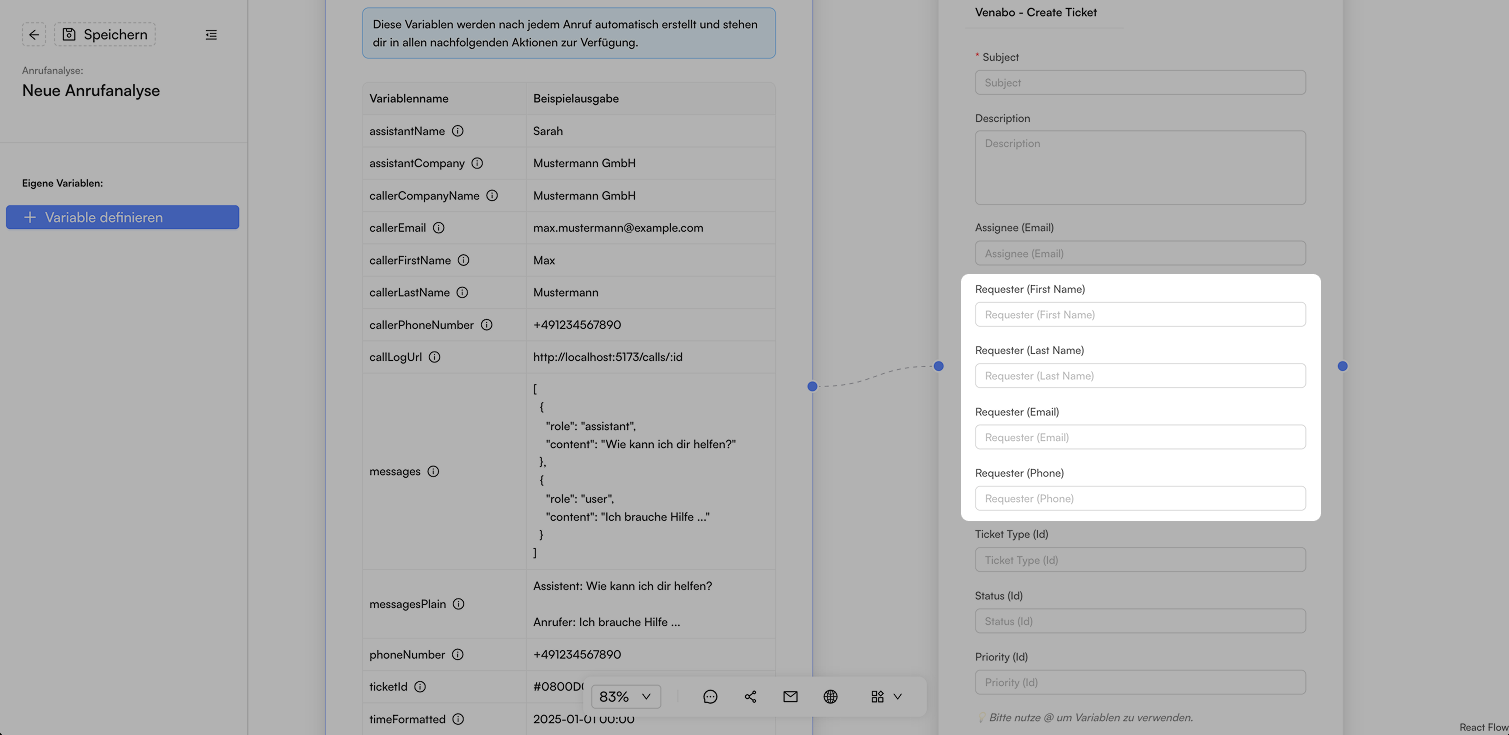Click the timeFormatted 2025-01-01 value

584,719
